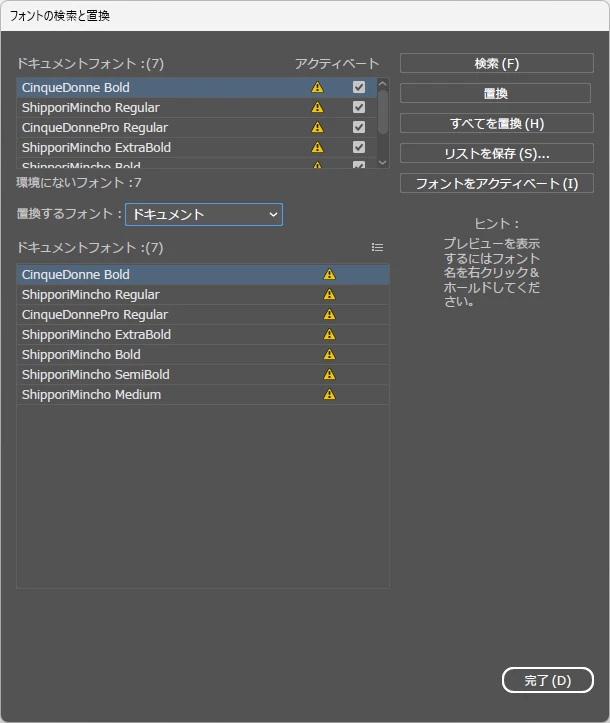Image resolution: width=610 pixels, height=723 pixels.
Task: Click the リストを保存 (S)... button
Action: (x=497, y=153)
